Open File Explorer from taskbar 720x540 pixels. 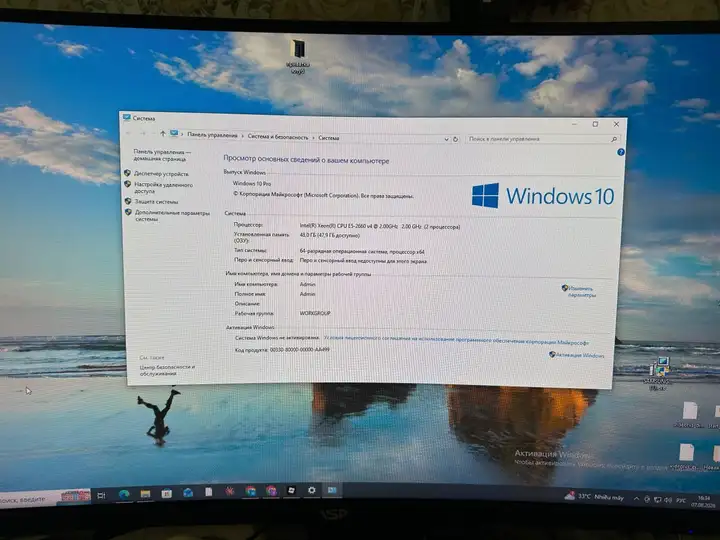145,494
